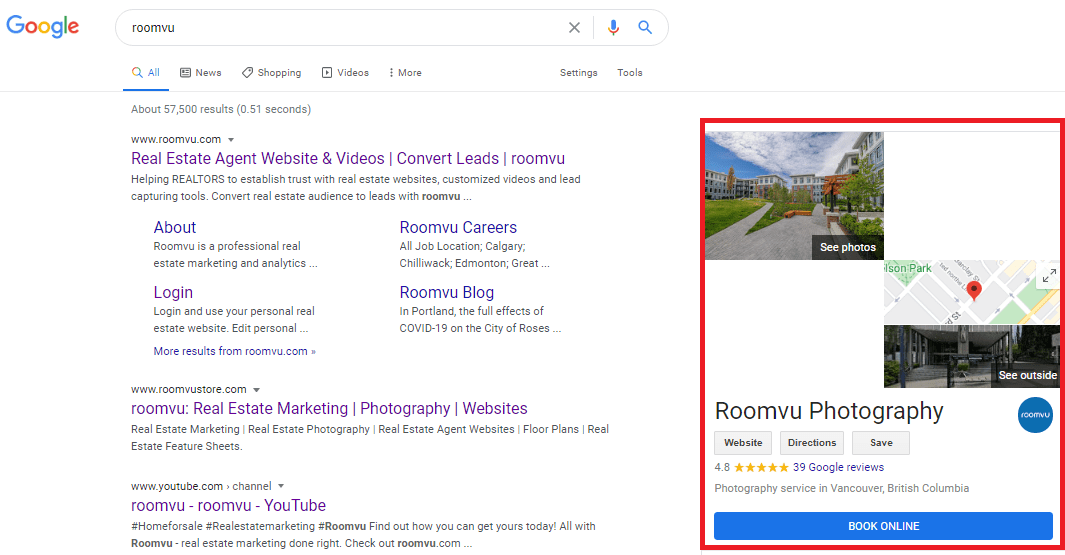This screenshot has height=555, width=1065.
Task: Clear the search box with X icon
Action: (x=574, y=28)
